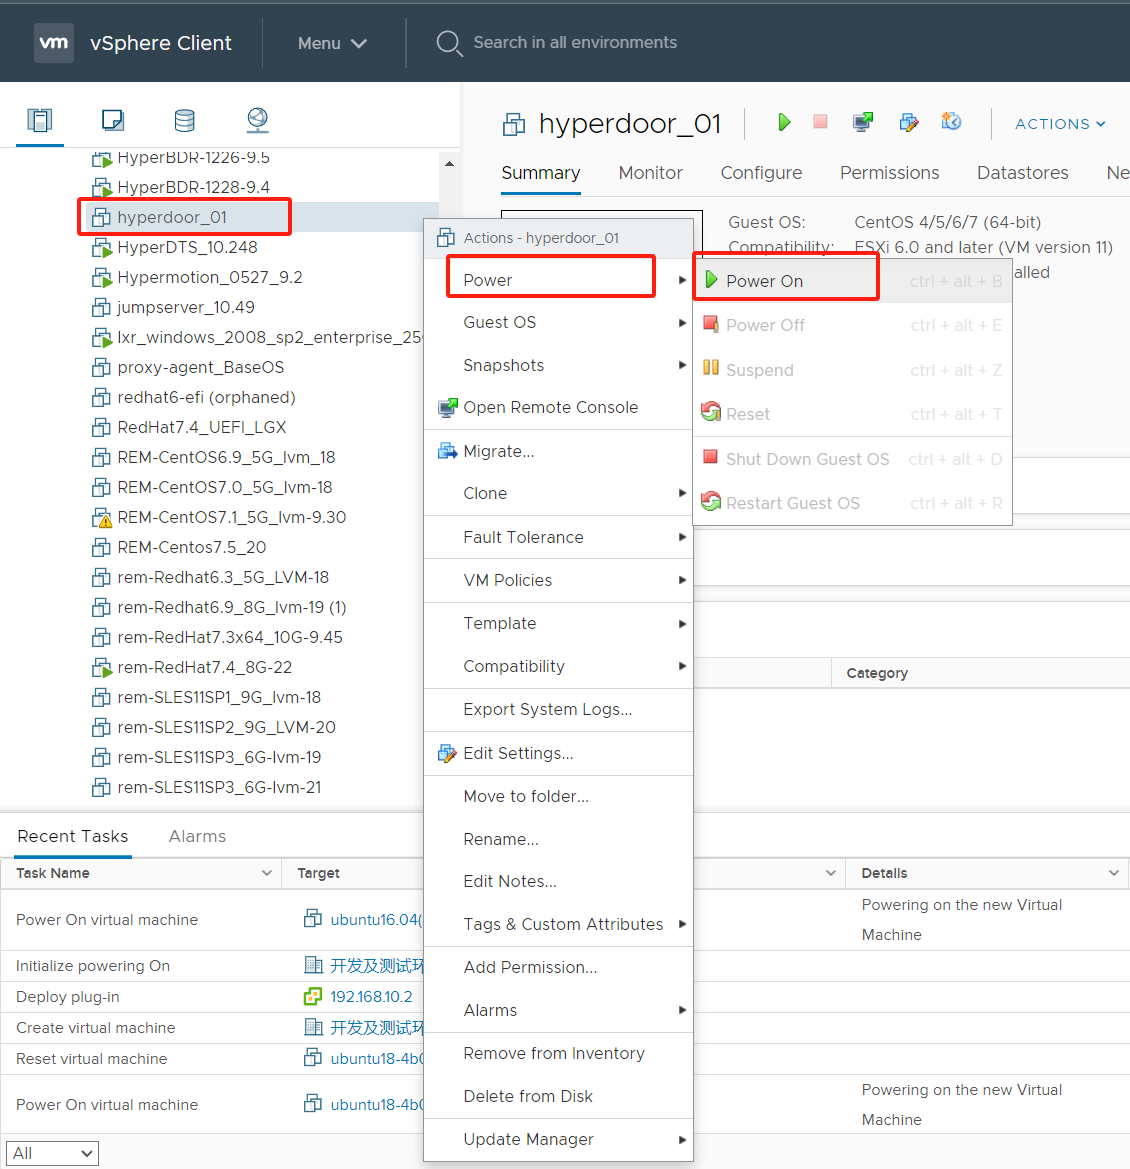Viewport: 1130px width, 1169px height.
Task: Choose Power in the context menu
Action: point(558,280)
